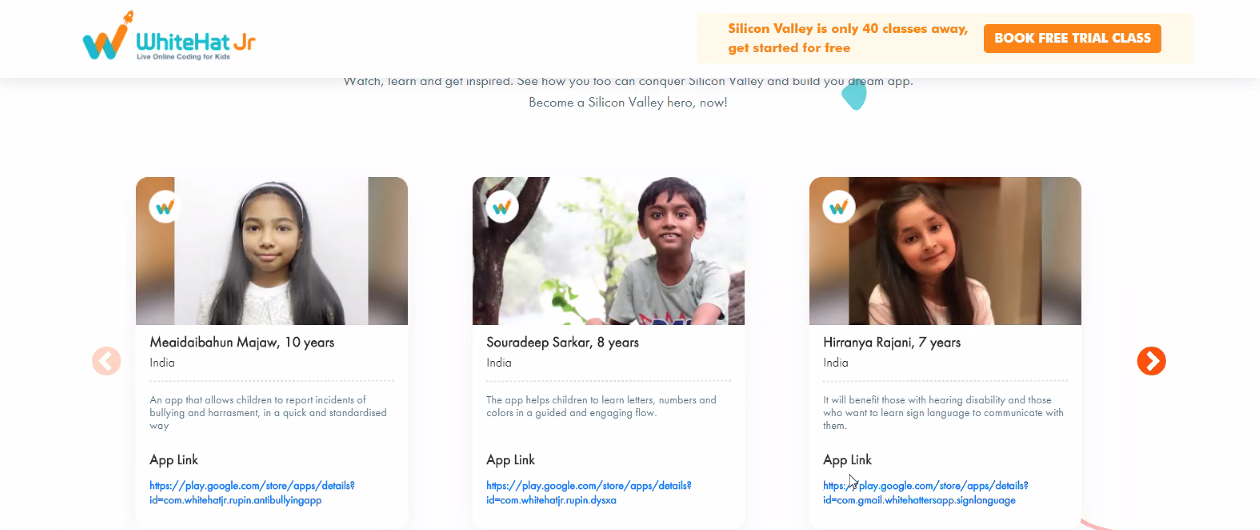
Task: Select the name Hirranya Rajani, 7 years
Action: pyautogui.click(x=892, y=342)
